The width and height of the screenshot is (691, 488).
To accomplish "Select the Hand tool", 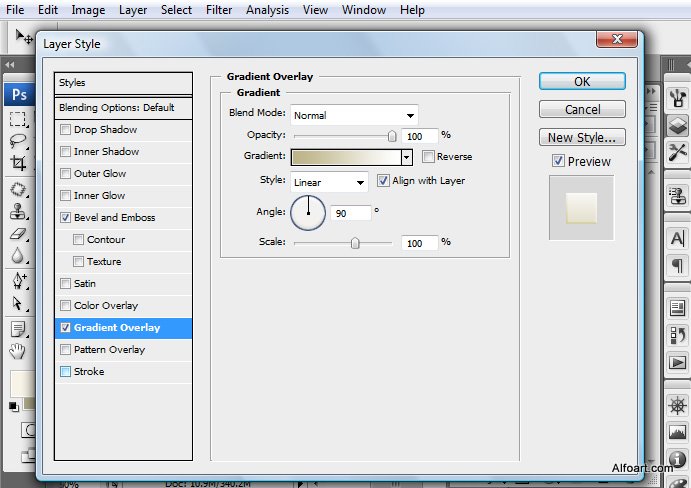I will 17,351.
